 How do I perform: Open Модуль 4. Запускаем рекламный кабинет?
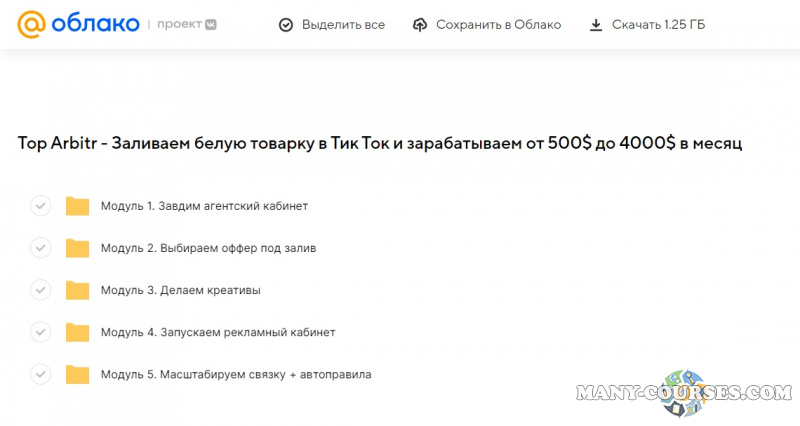pos(218,332)
